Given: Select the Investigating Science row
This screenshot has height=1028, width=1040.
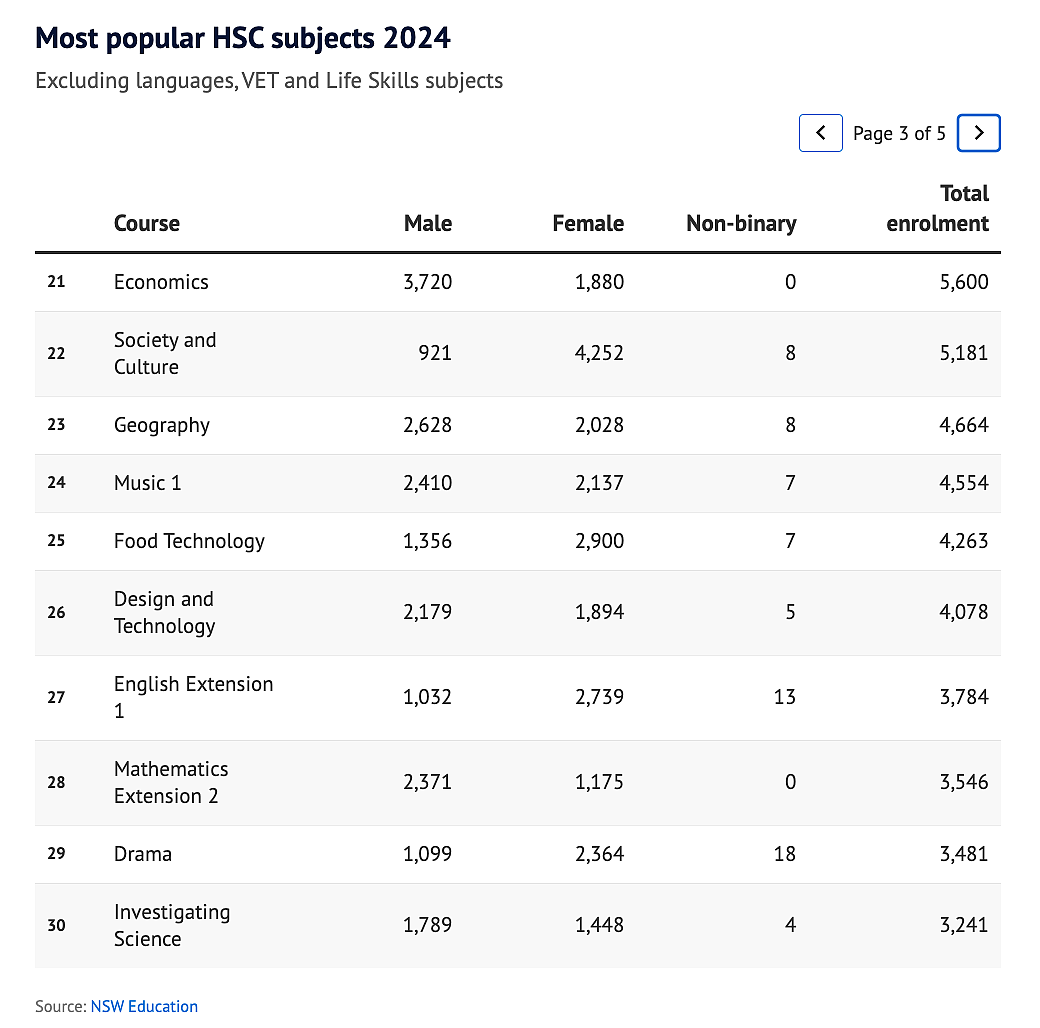Looking at the screenshot, I should coord(517,926).
